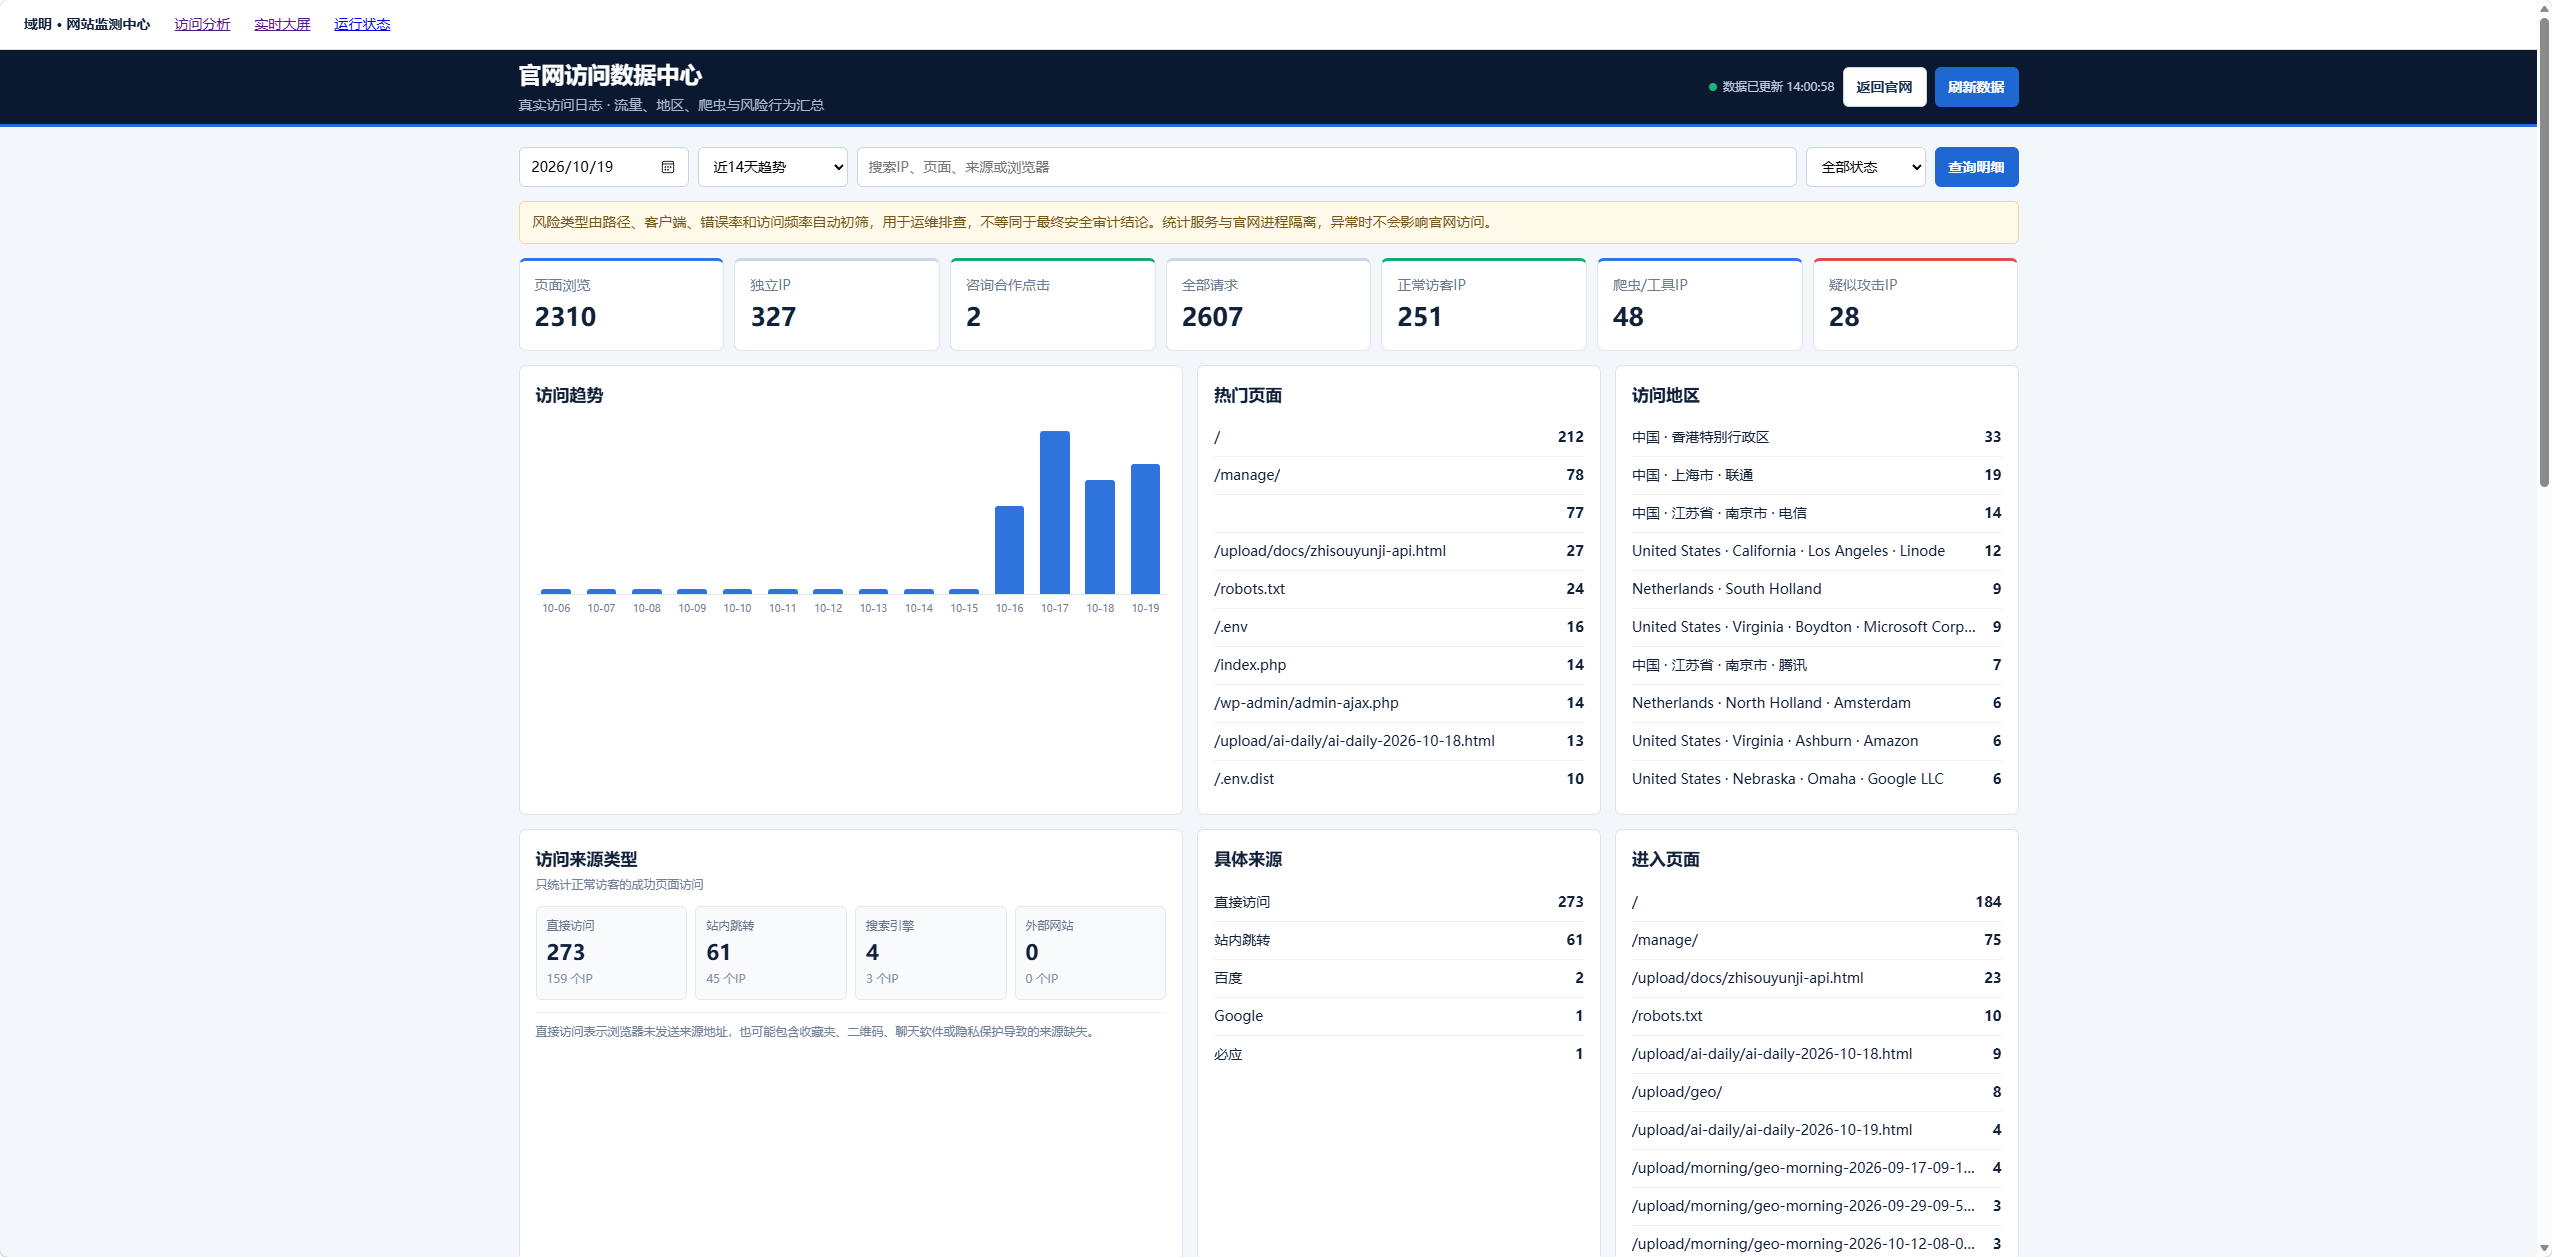
Task: Click the 中国 · 上海市 · 联通 region row
Action: click(x=1816, y=475)
